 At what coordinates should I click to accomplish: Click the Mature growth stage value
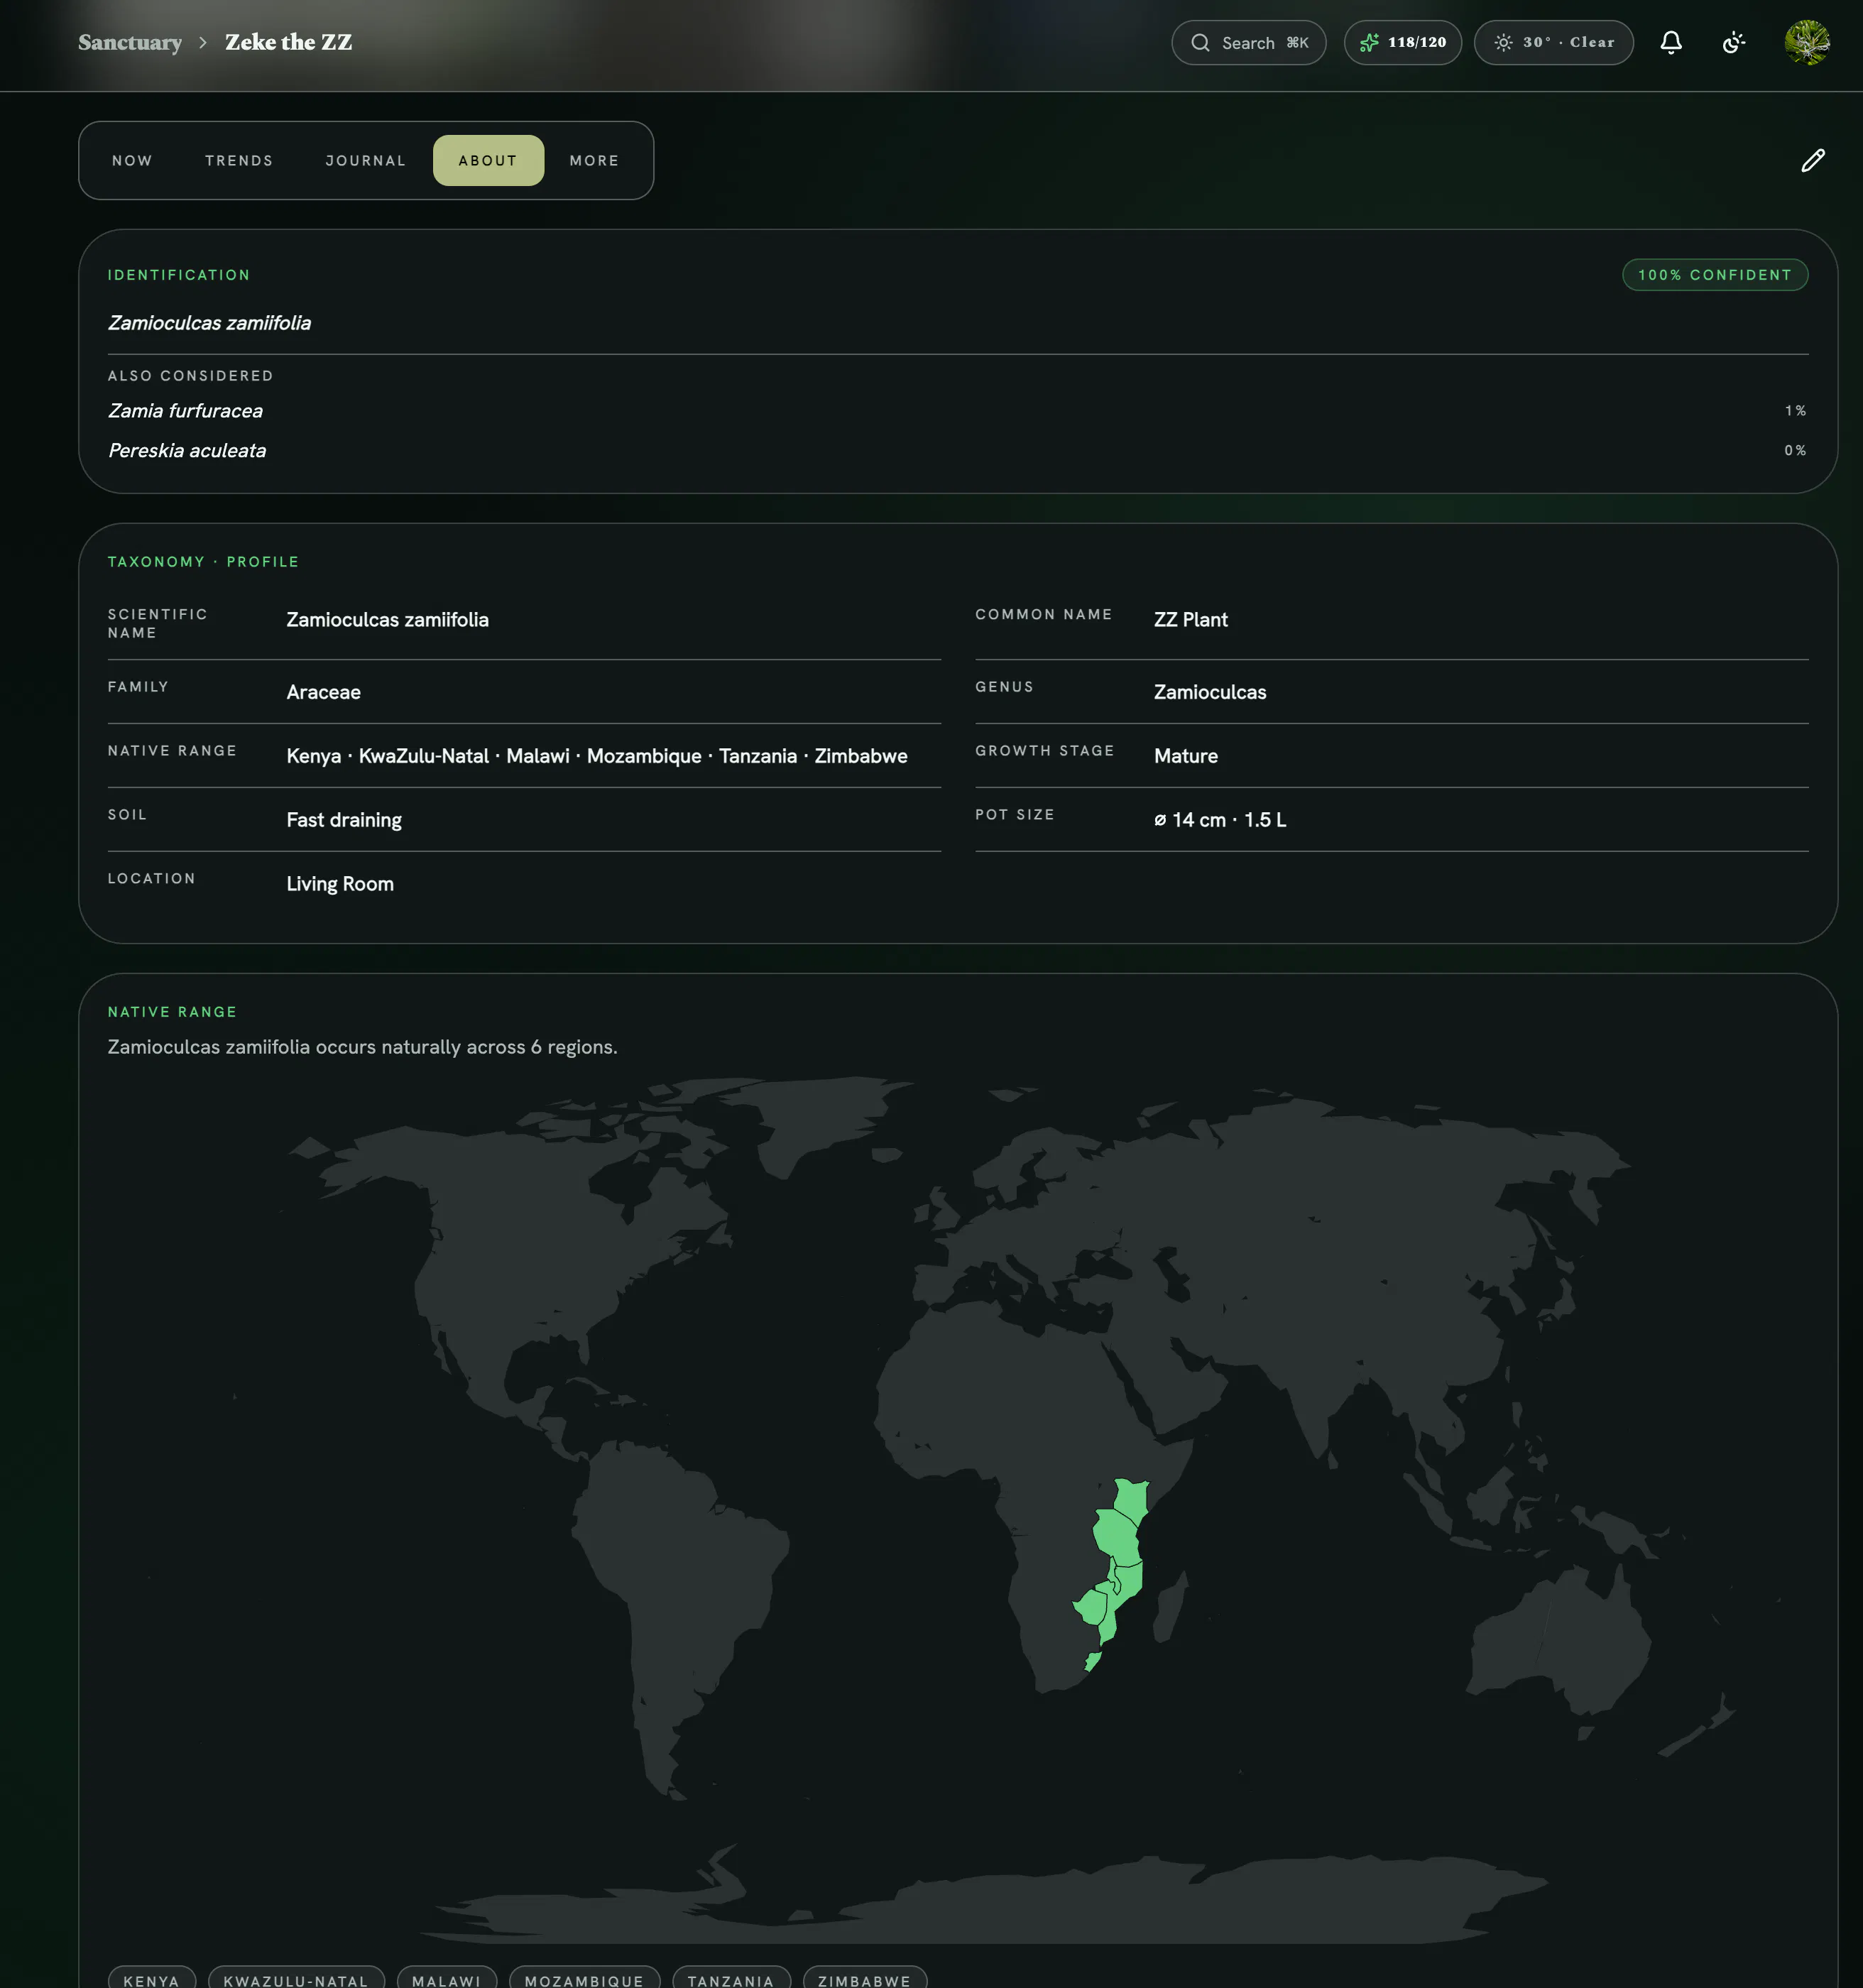(1186, 757)
